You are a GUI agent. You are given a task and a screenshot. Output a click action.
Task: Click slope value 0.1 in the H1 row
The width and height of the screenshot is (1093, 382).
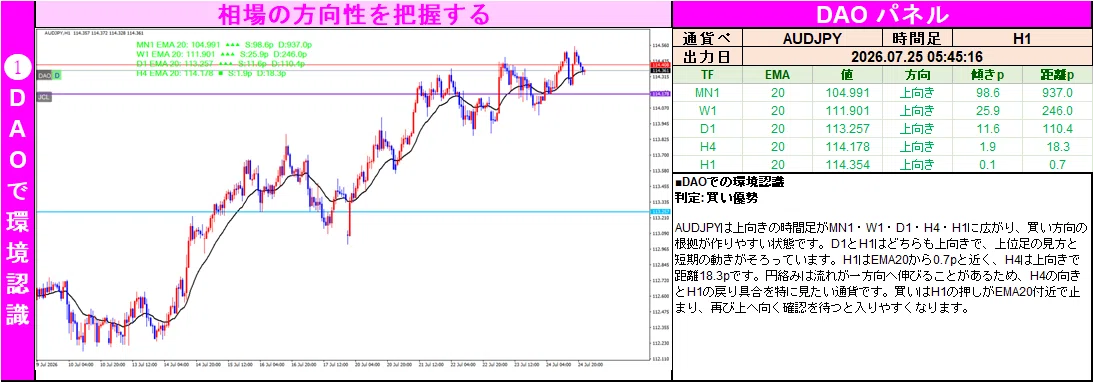[x=987, y=165]
